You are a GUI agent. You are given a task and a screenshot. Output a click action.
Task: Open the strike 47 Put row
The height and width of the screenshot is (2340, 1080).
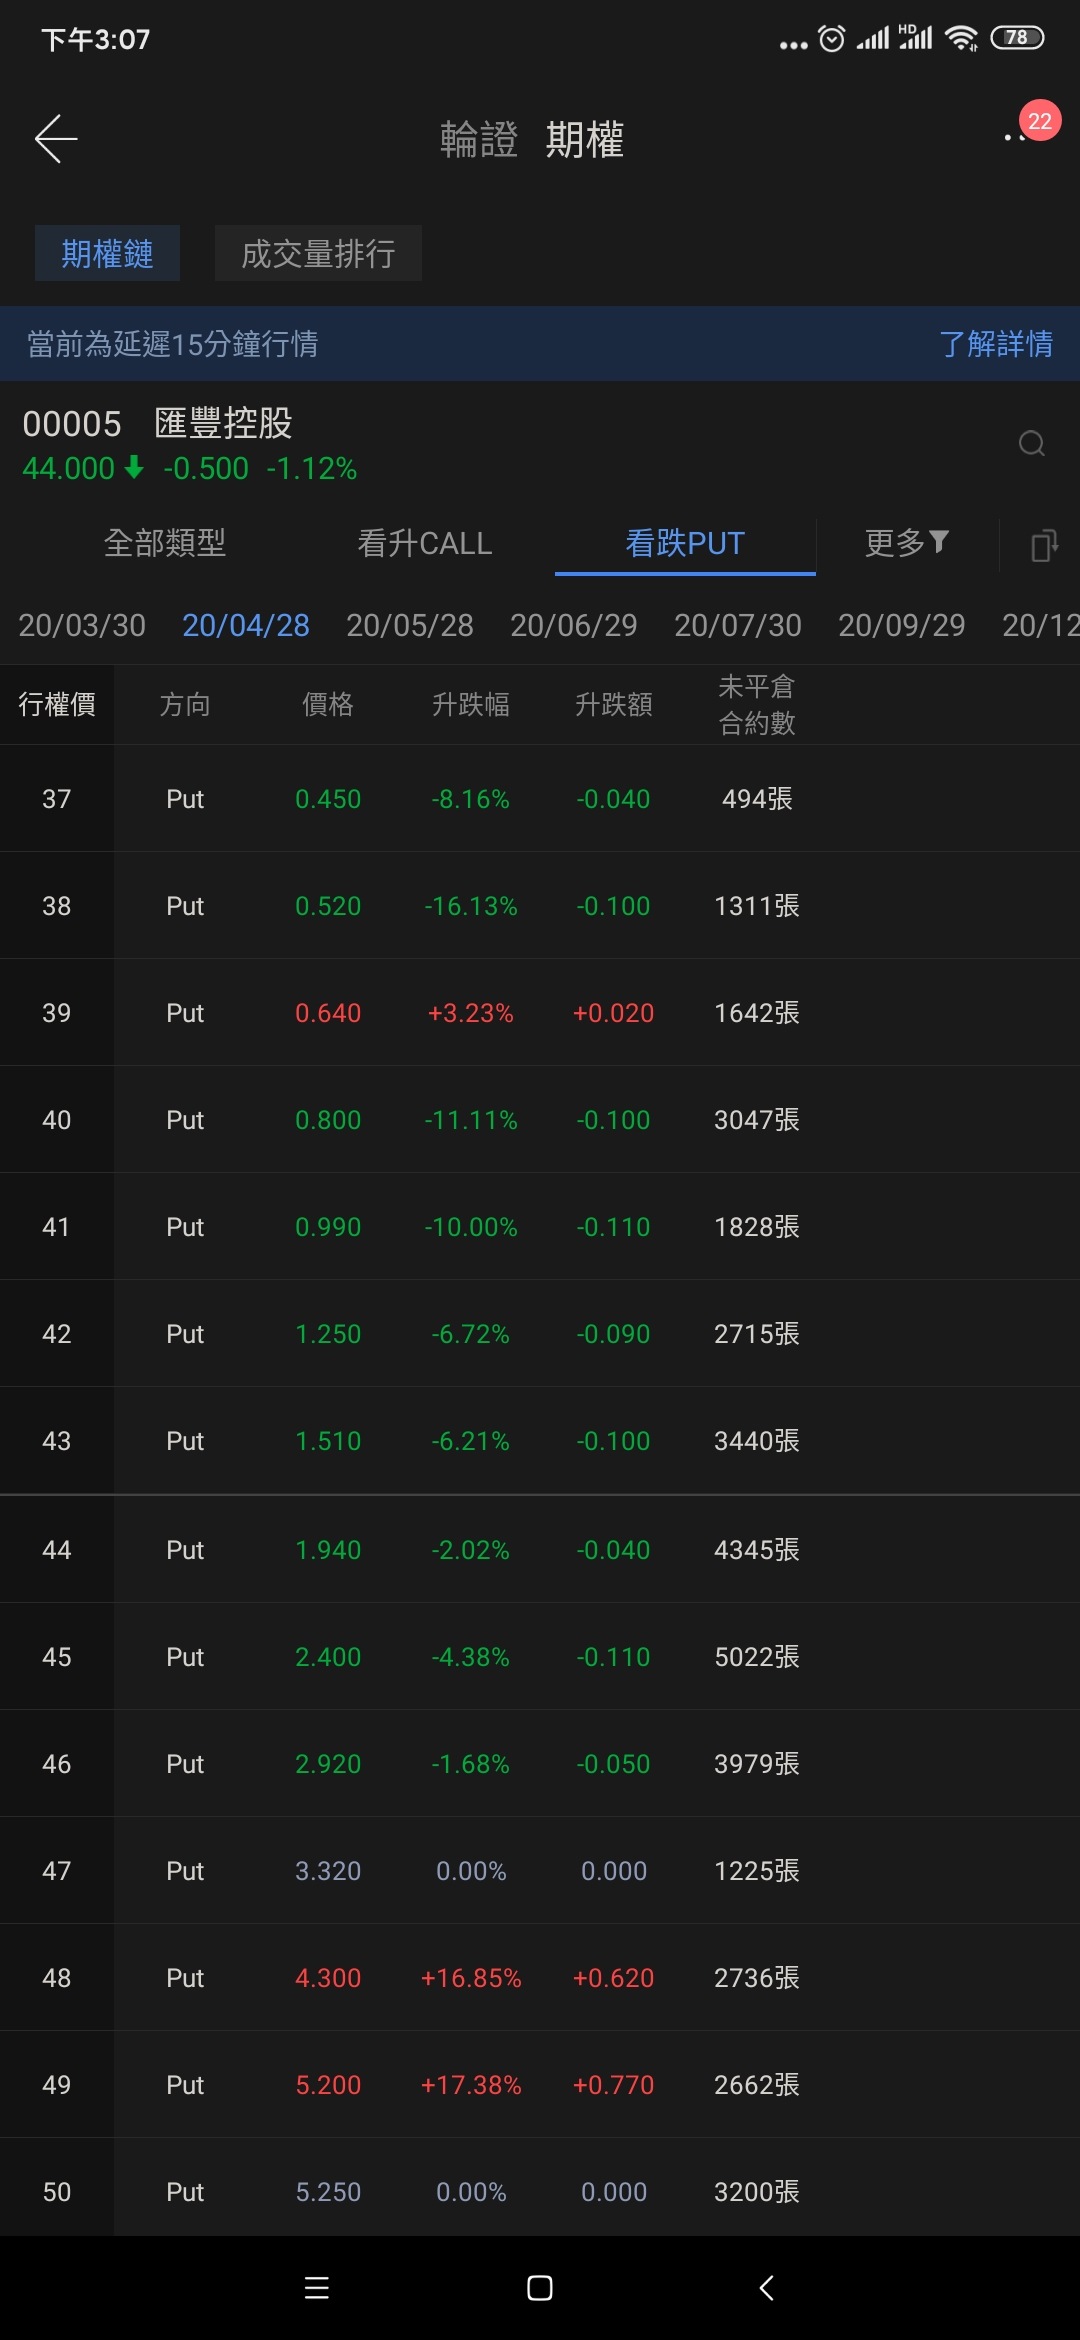pos(540,1871)
